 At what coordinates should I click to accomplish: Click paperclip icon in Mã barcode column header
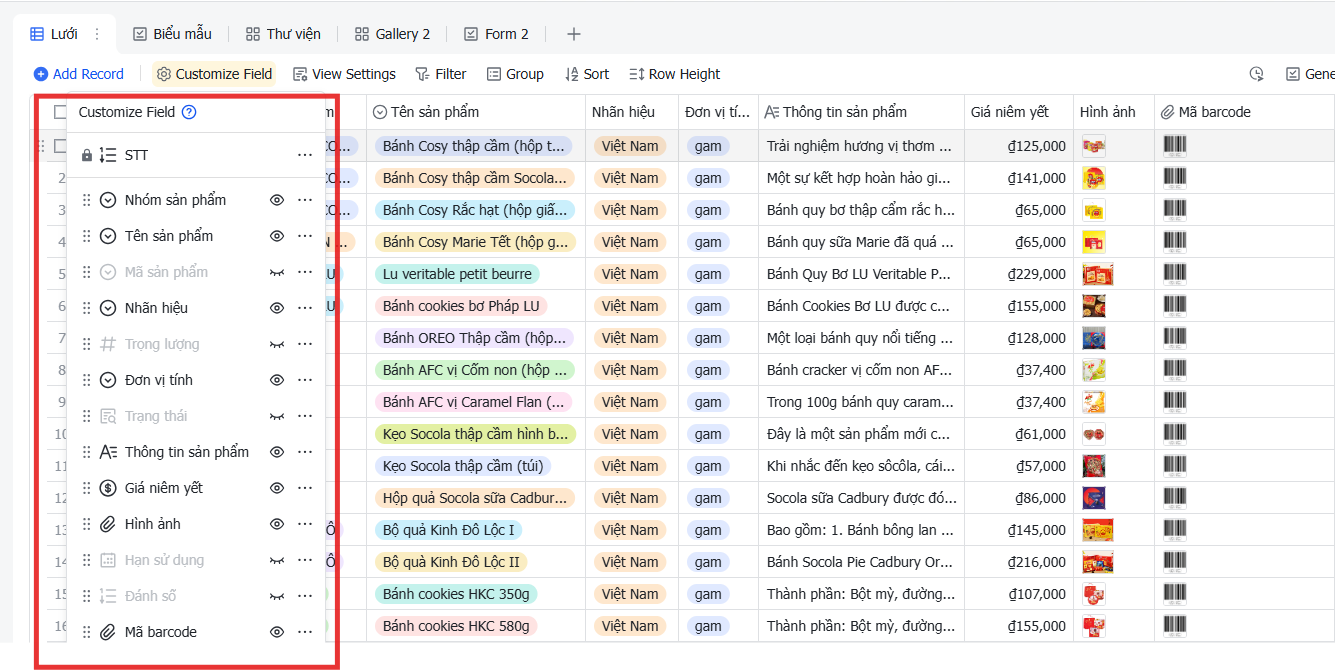point(1167,112)
